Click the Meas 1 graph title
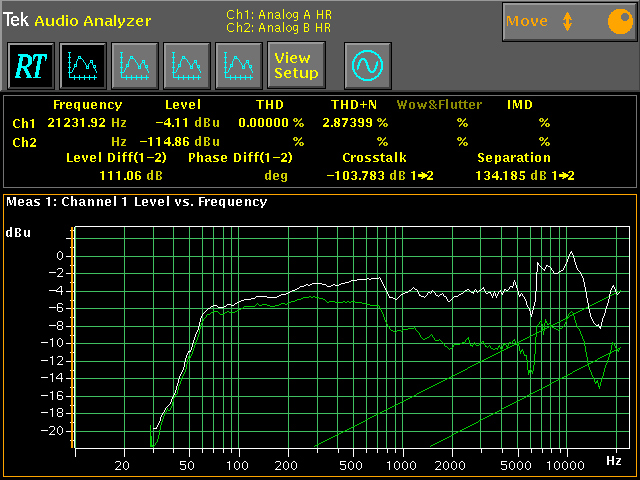 point(137,201)
